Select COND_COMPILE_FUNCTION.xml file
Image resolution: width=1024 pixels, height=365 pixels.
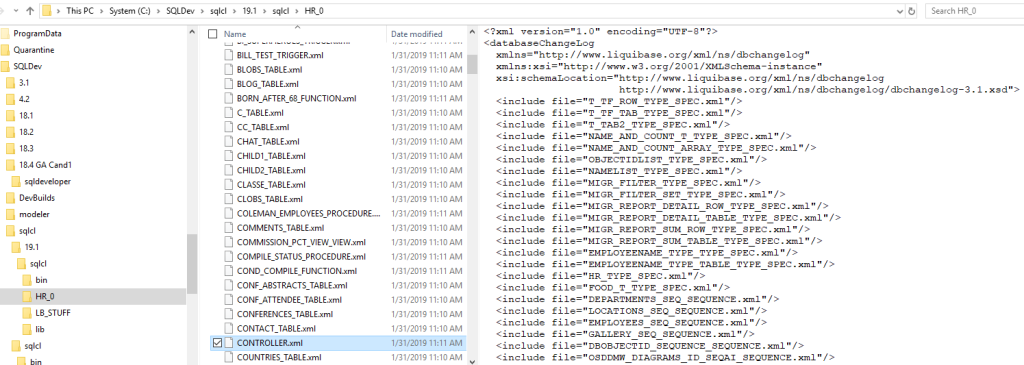(x=296, y=271)
